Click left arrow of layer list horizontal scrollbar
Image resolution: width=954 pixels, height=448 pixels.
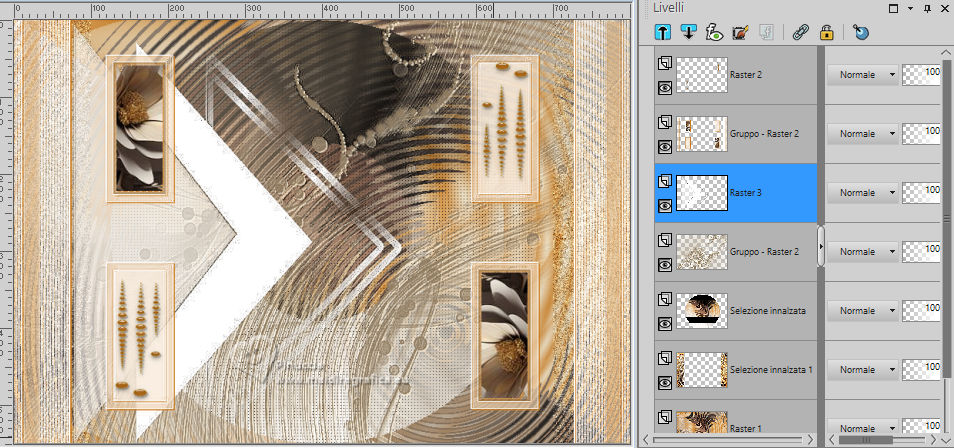(x=646, y=439)
